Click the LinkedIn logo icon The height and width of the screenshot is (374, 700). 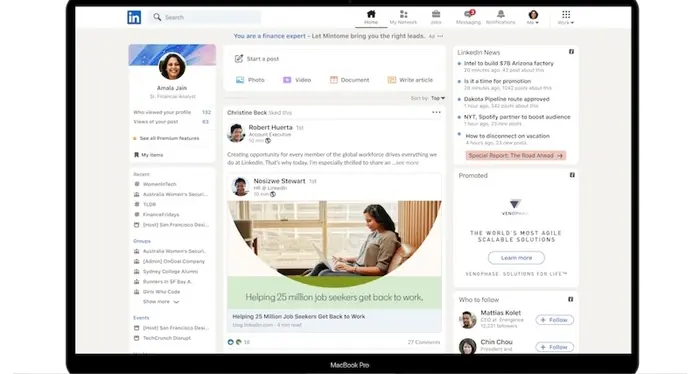(x=134, y=17)
